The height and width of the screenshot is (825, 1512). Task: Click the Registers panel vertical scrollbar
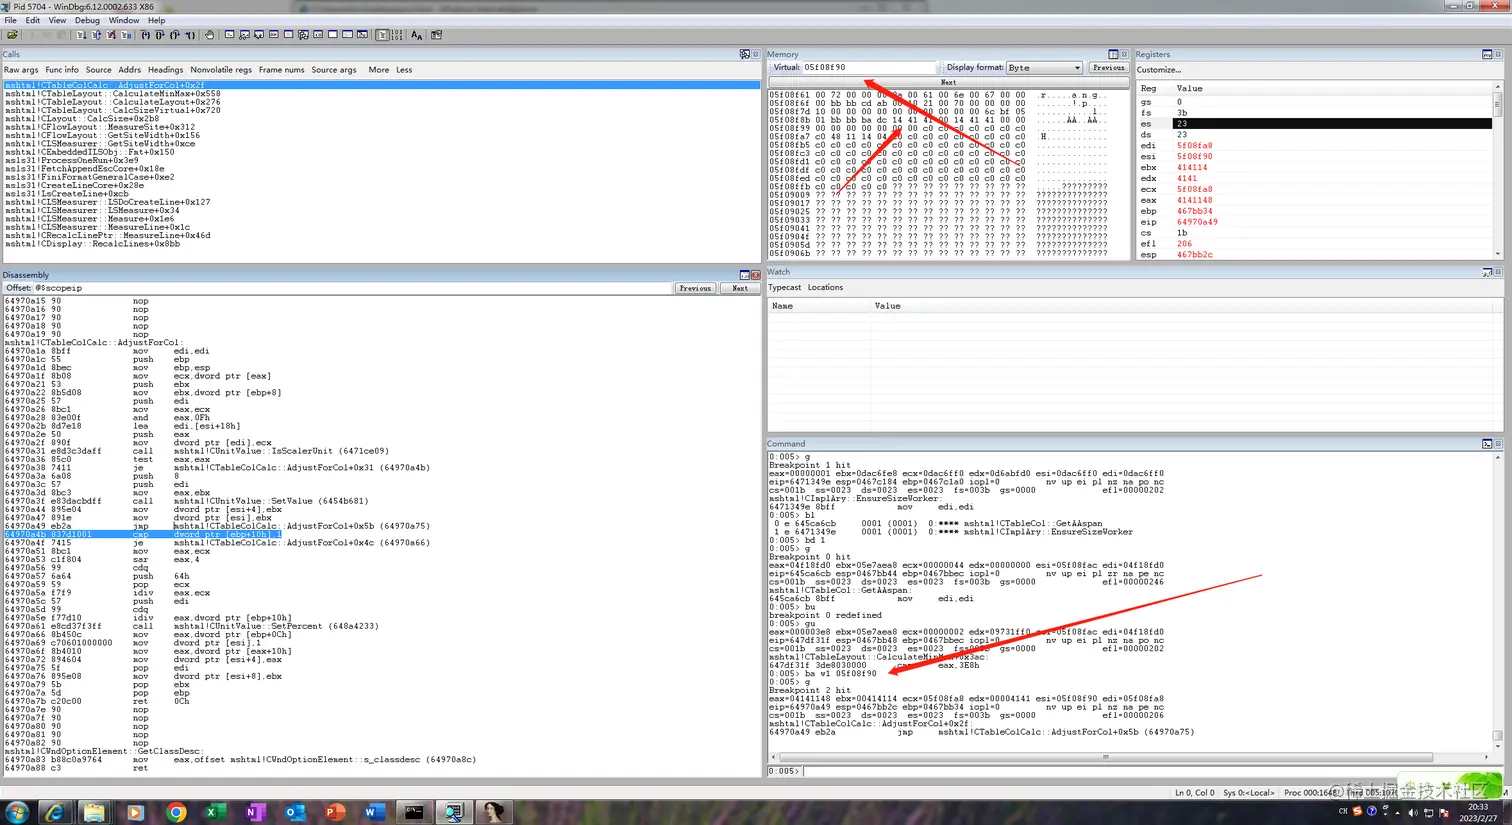tap(1497, 170)
